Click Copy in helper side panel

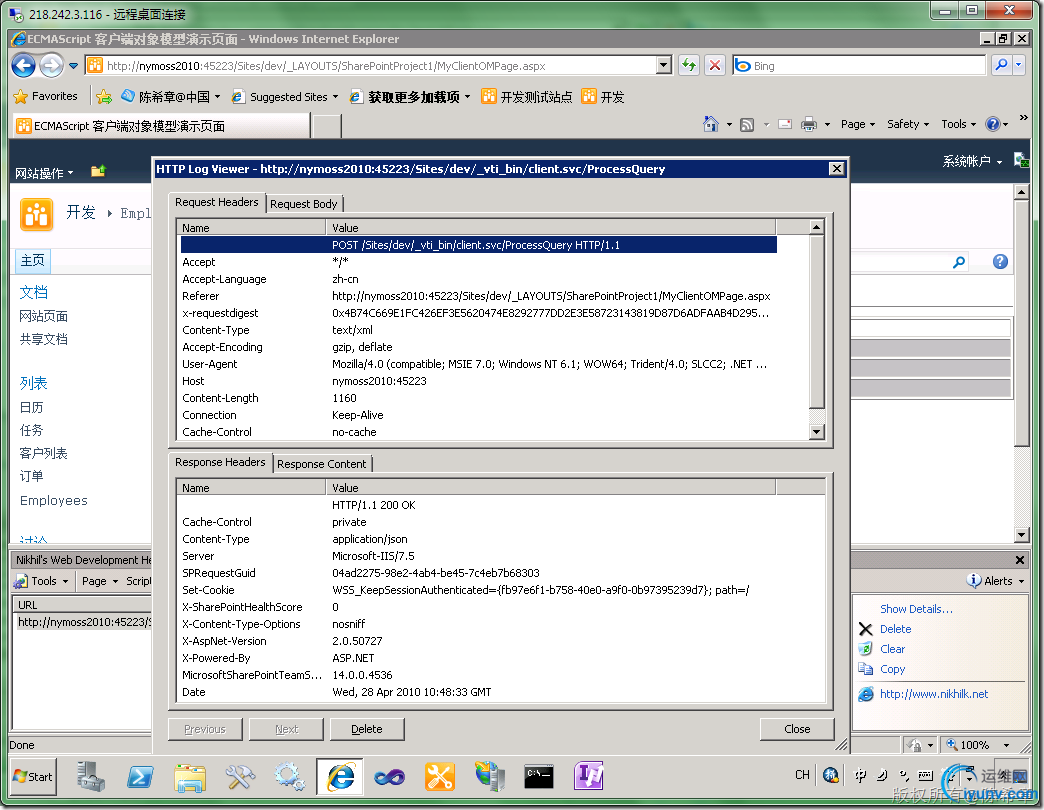[892, 669]
